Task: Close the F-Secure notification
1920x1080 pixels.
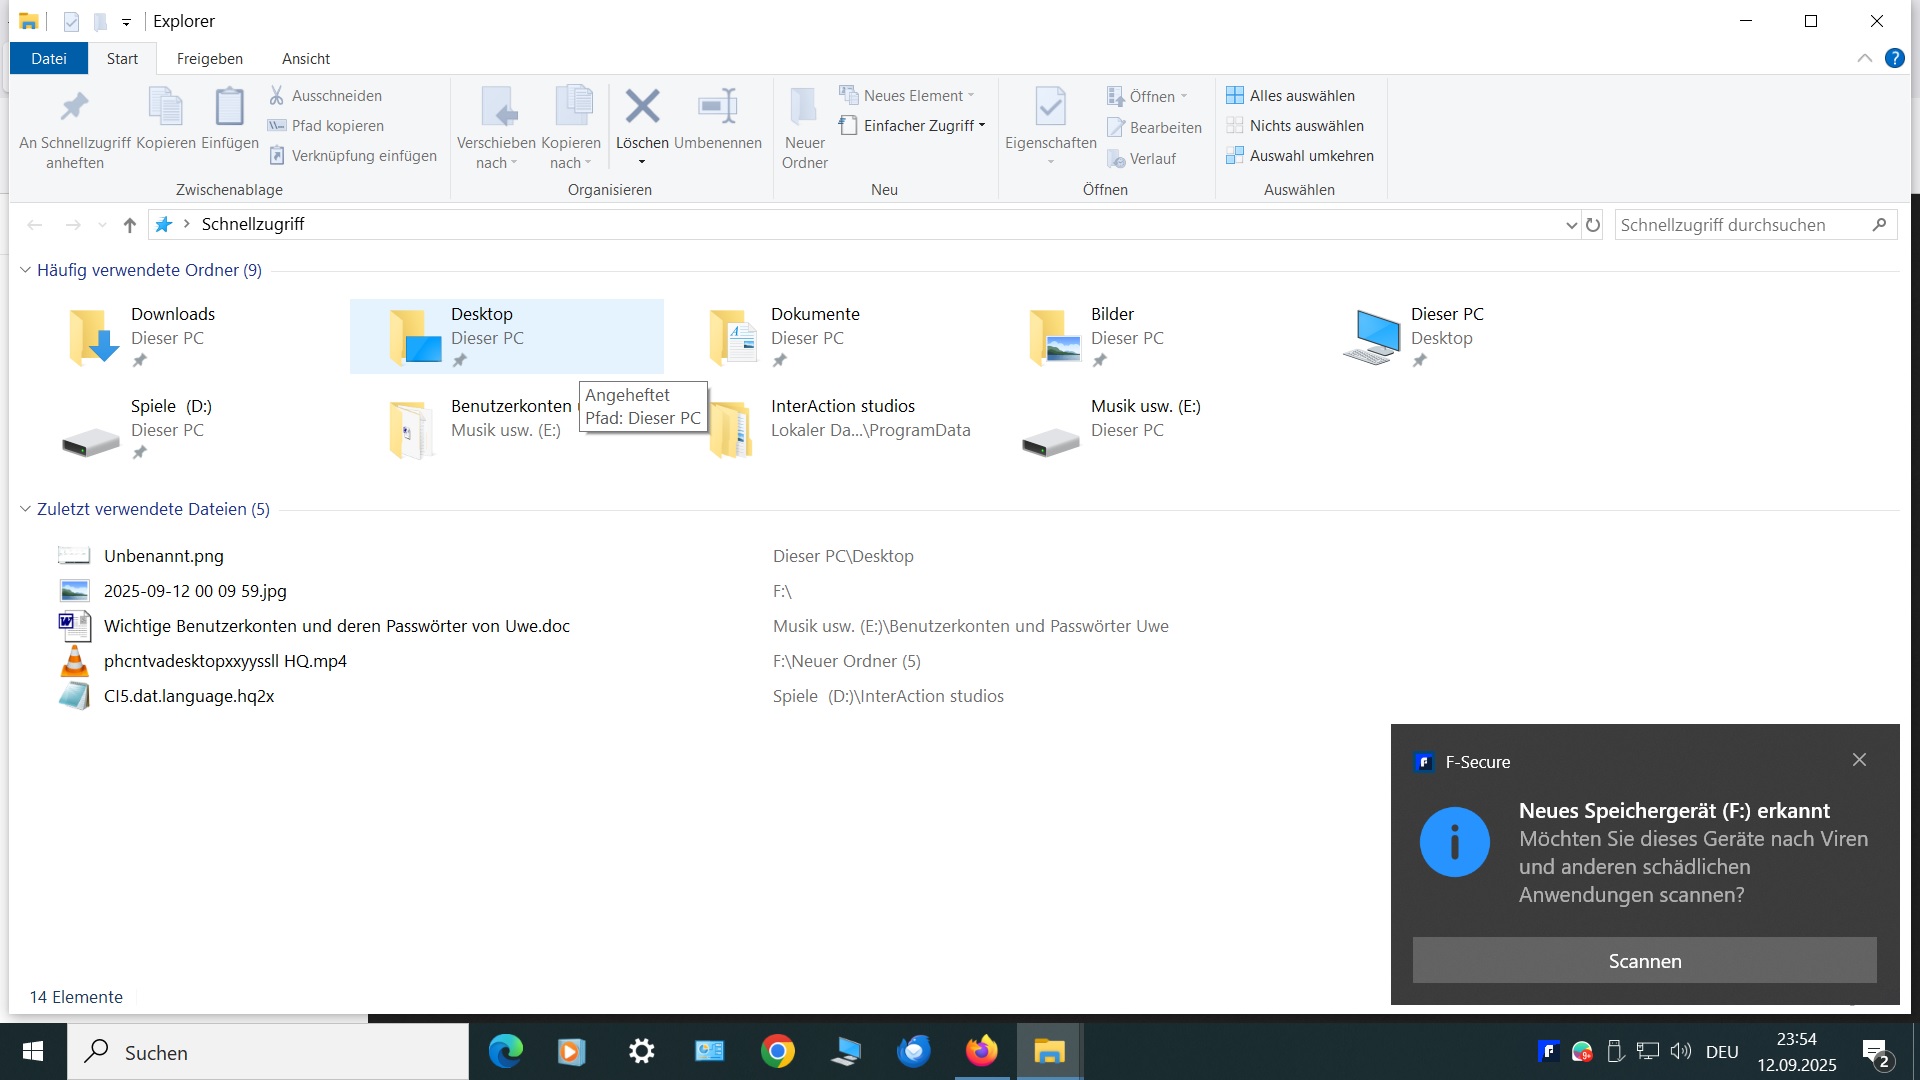Action: point(1859,760)
